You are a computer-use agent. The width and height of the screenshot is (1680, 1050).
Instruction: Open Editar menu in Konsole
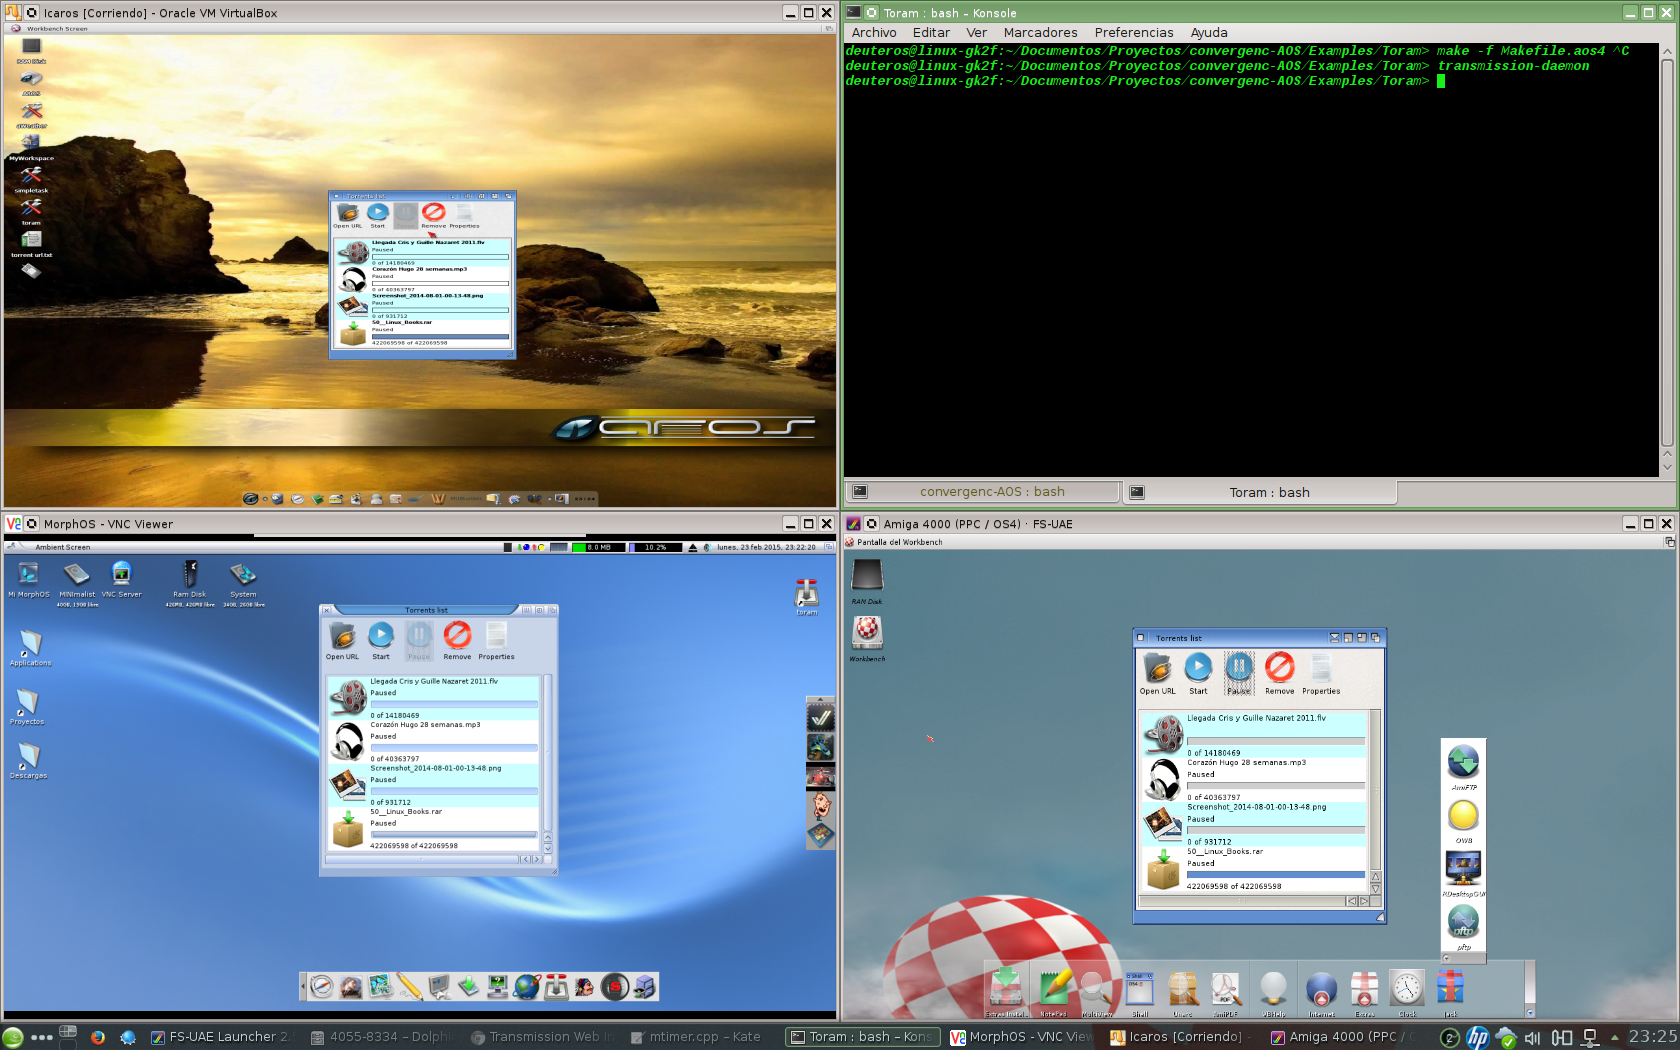click(x=931, y=32)
